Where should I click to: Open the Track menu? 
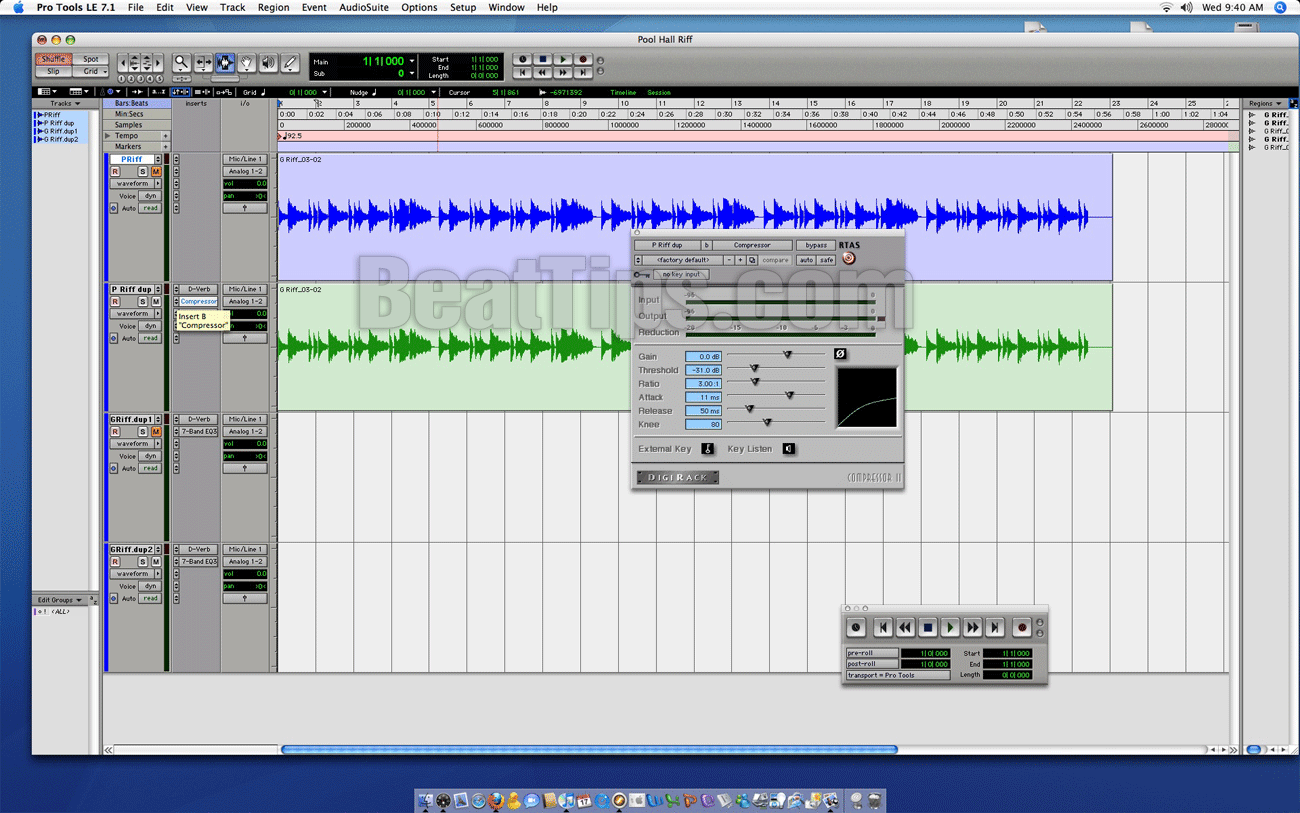232,7
